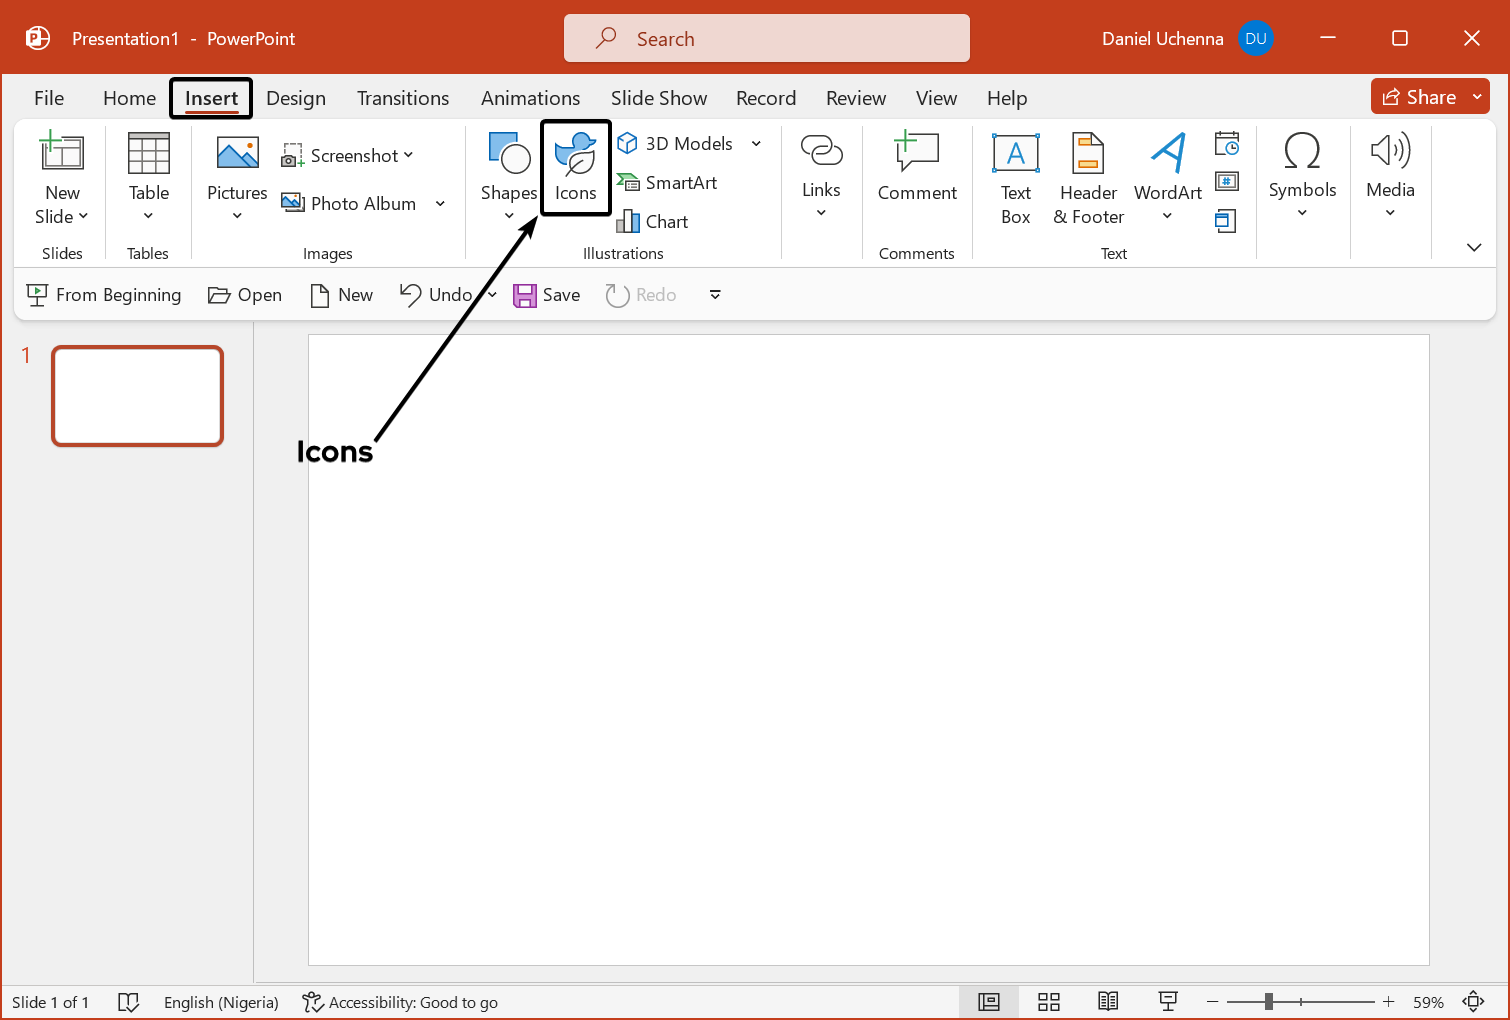Select slide 1 thumbnail

click(137, 396)
